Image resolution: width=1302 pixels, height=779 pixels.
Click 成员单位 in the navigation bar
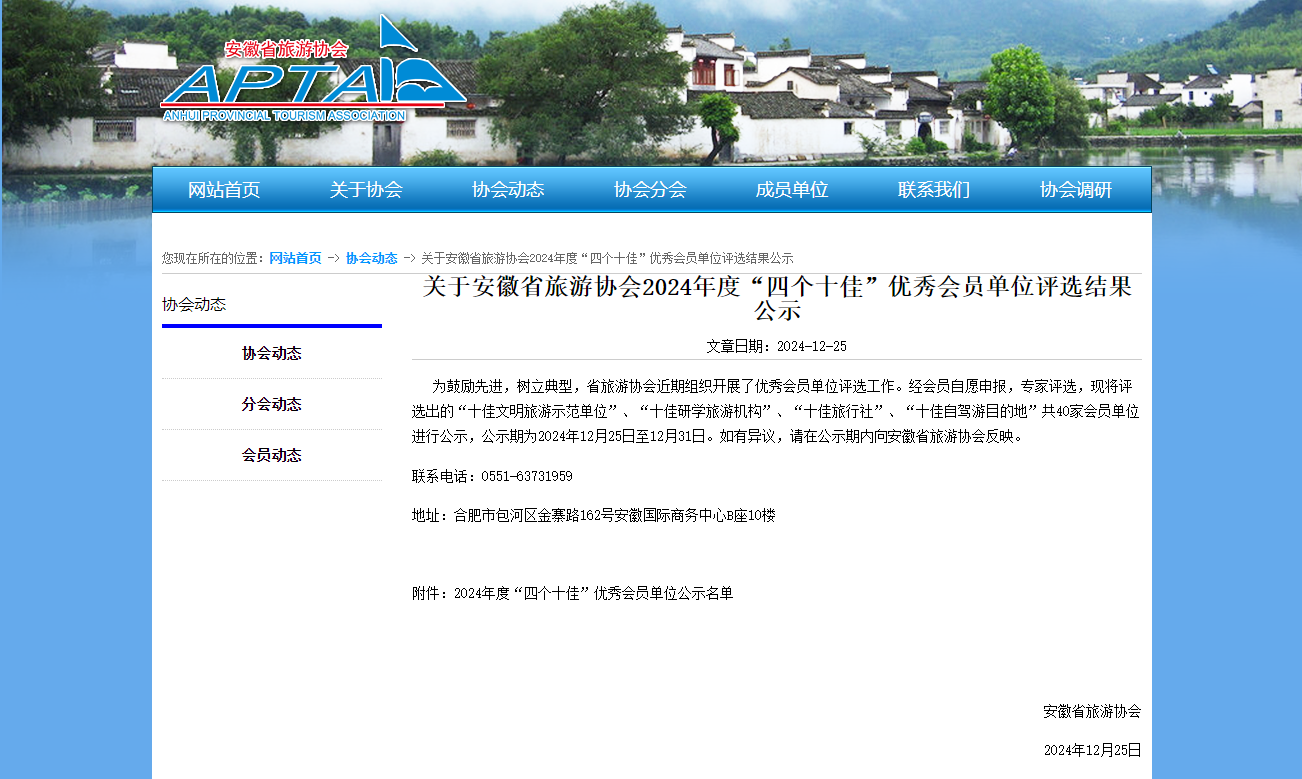click(792, 190)
